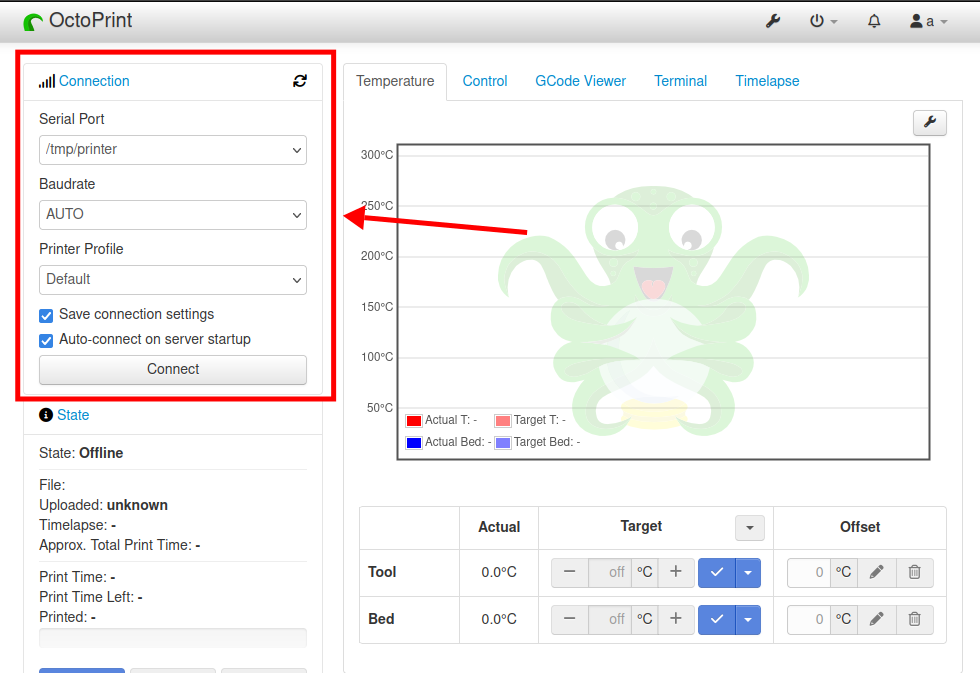Screen dimensions: 980x673
Task: Toggle Actual Bed blue legend swatch
Action: coord(414,442)
